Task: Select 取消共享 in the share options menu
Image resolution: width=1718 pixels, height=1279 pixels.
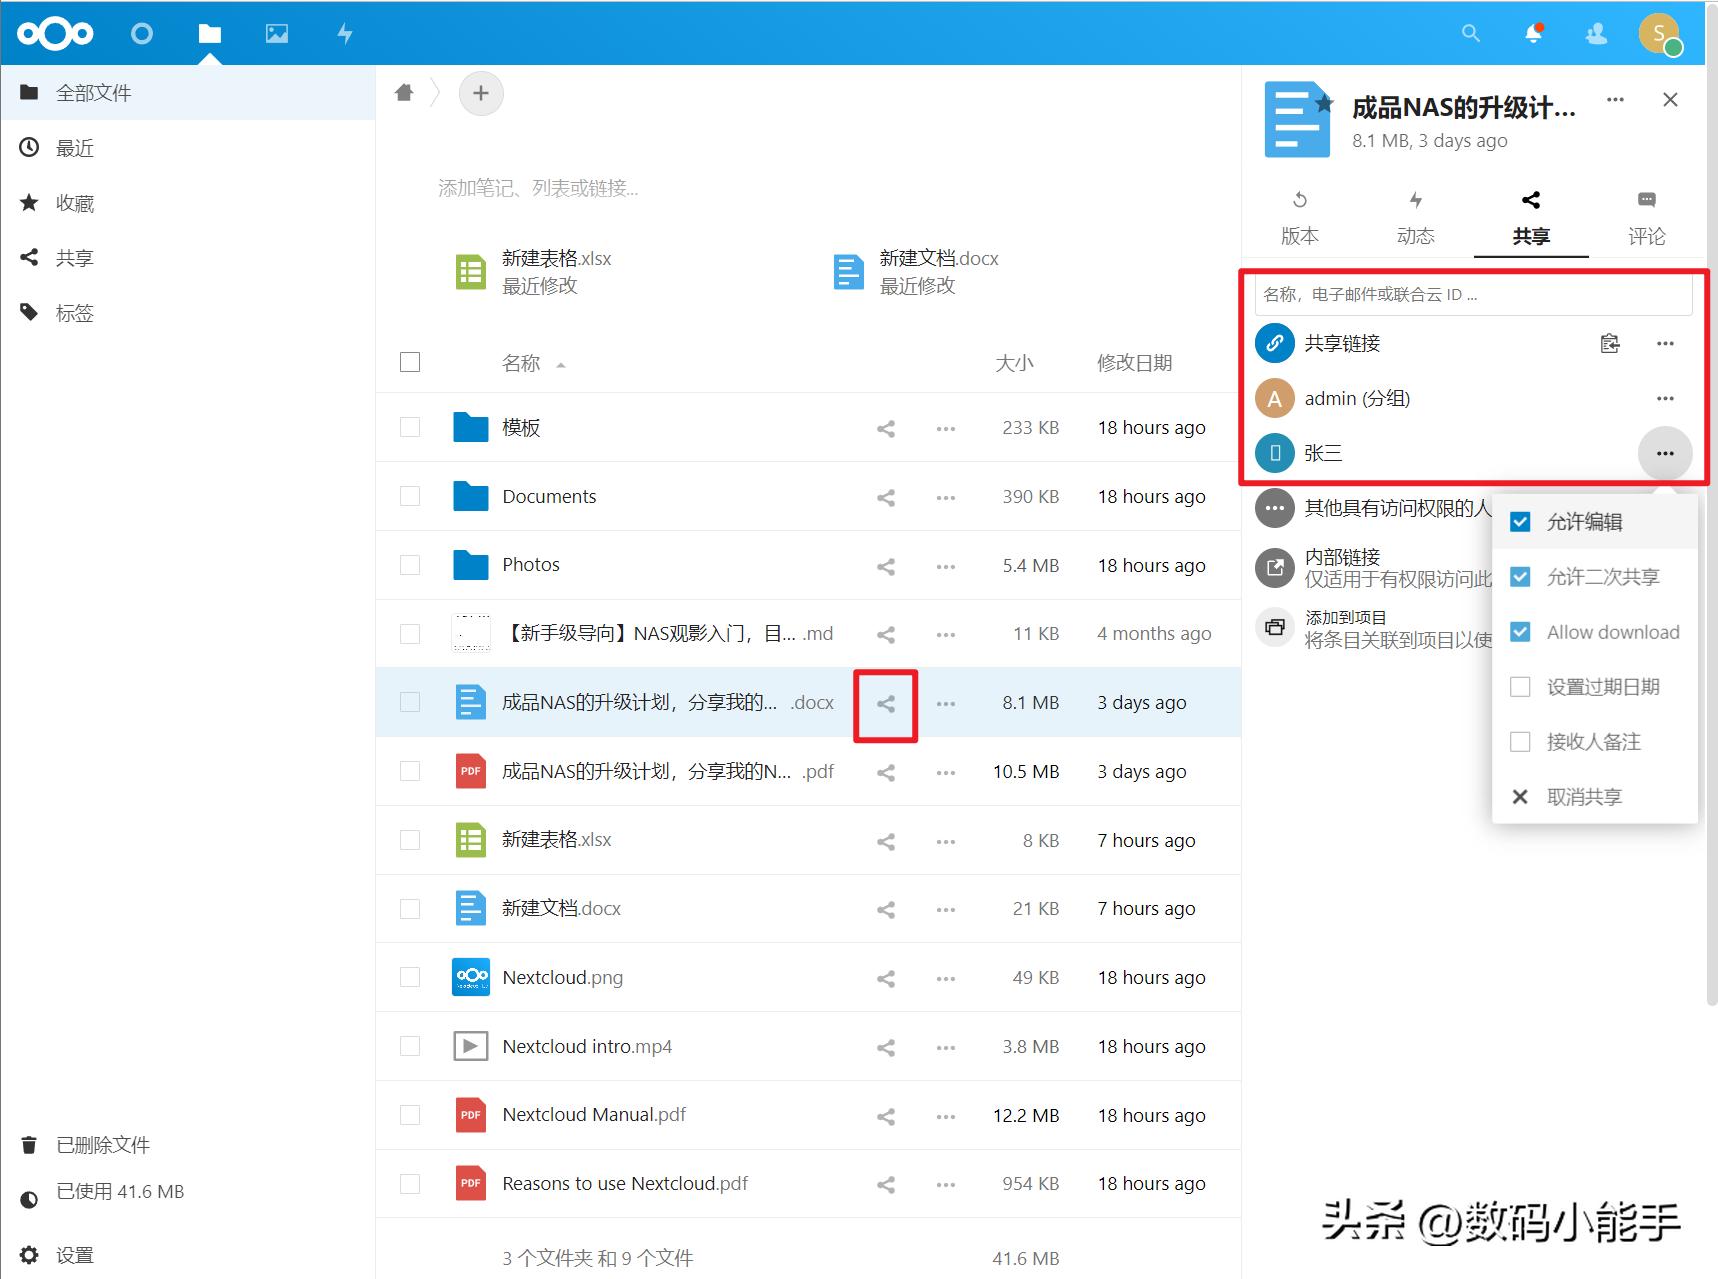Action: [1584, 796]
